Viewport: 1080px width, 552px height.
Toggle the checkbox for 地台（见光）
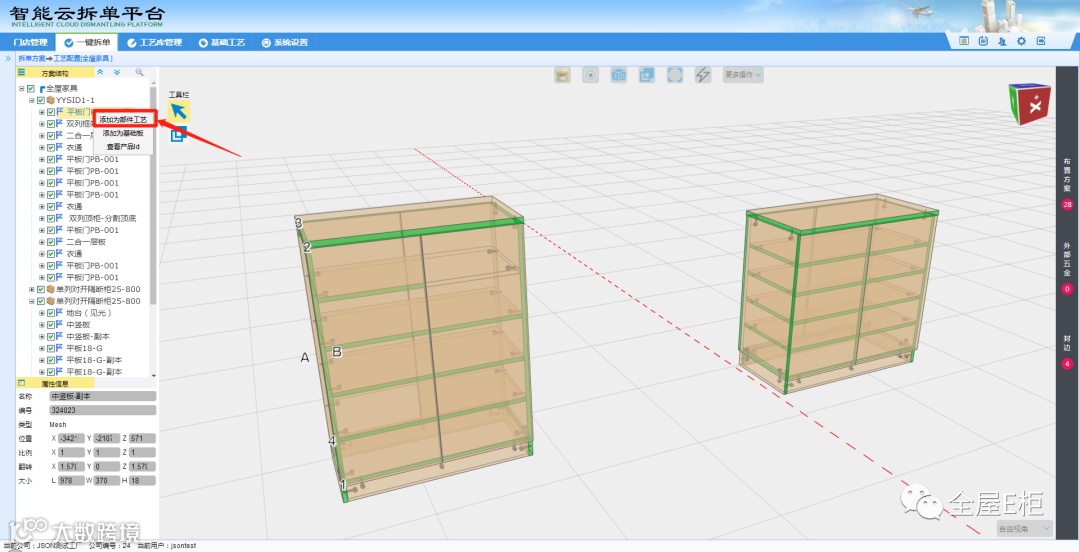click(51, 313)
